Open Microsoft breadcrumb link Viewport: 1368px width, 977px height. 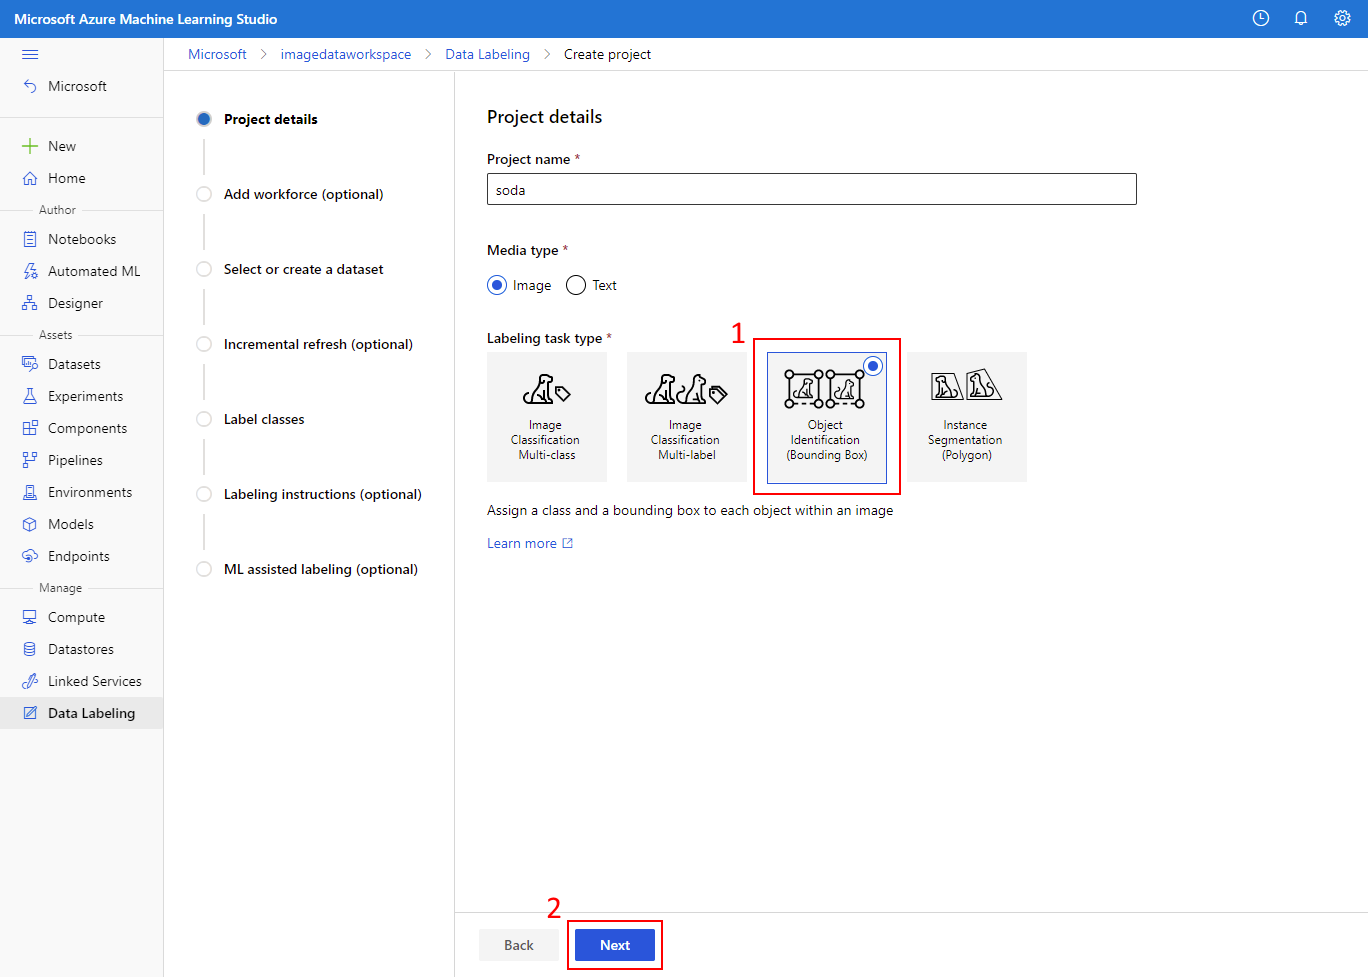tap(217, 54)
